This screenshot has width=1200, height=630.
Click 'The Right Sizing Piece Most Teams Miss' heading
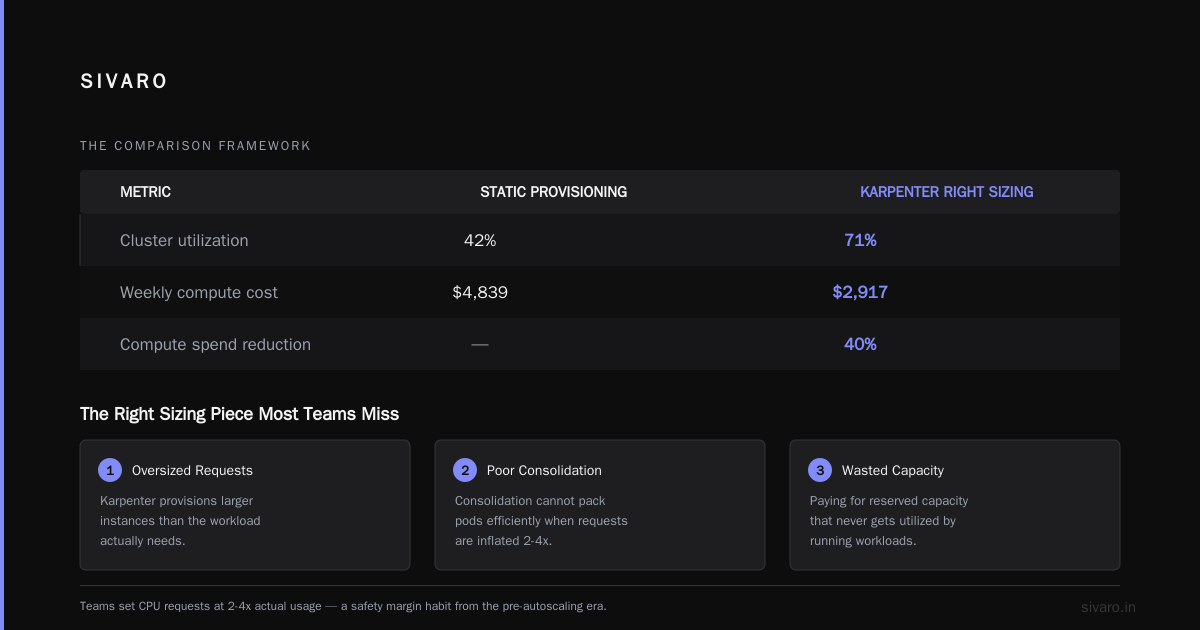(x=239, y=414)
